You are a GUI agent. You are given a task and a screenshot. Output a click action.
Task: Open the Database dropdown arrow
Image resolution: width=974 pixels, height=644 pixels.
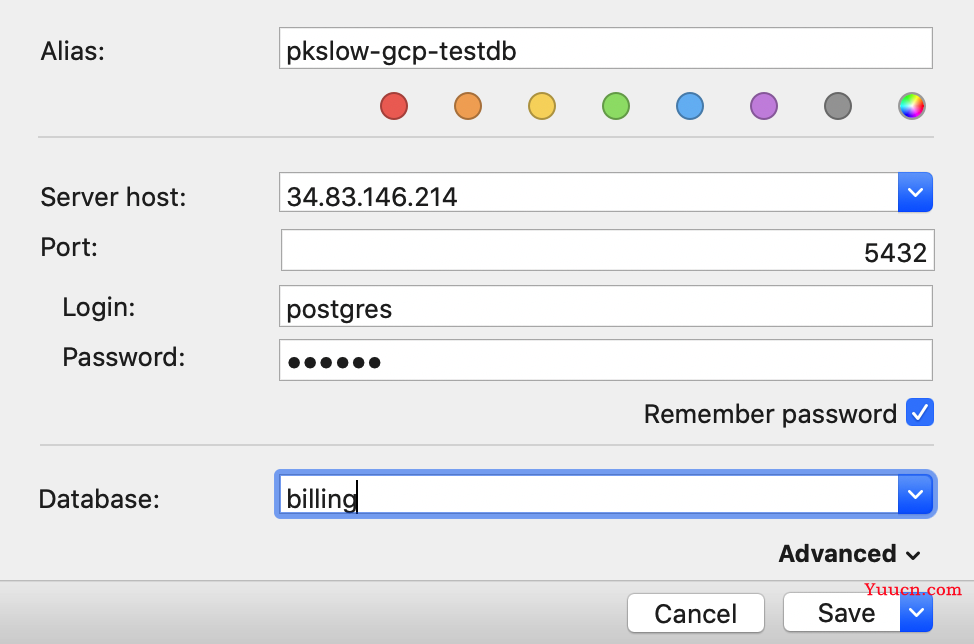pos(915,494)
